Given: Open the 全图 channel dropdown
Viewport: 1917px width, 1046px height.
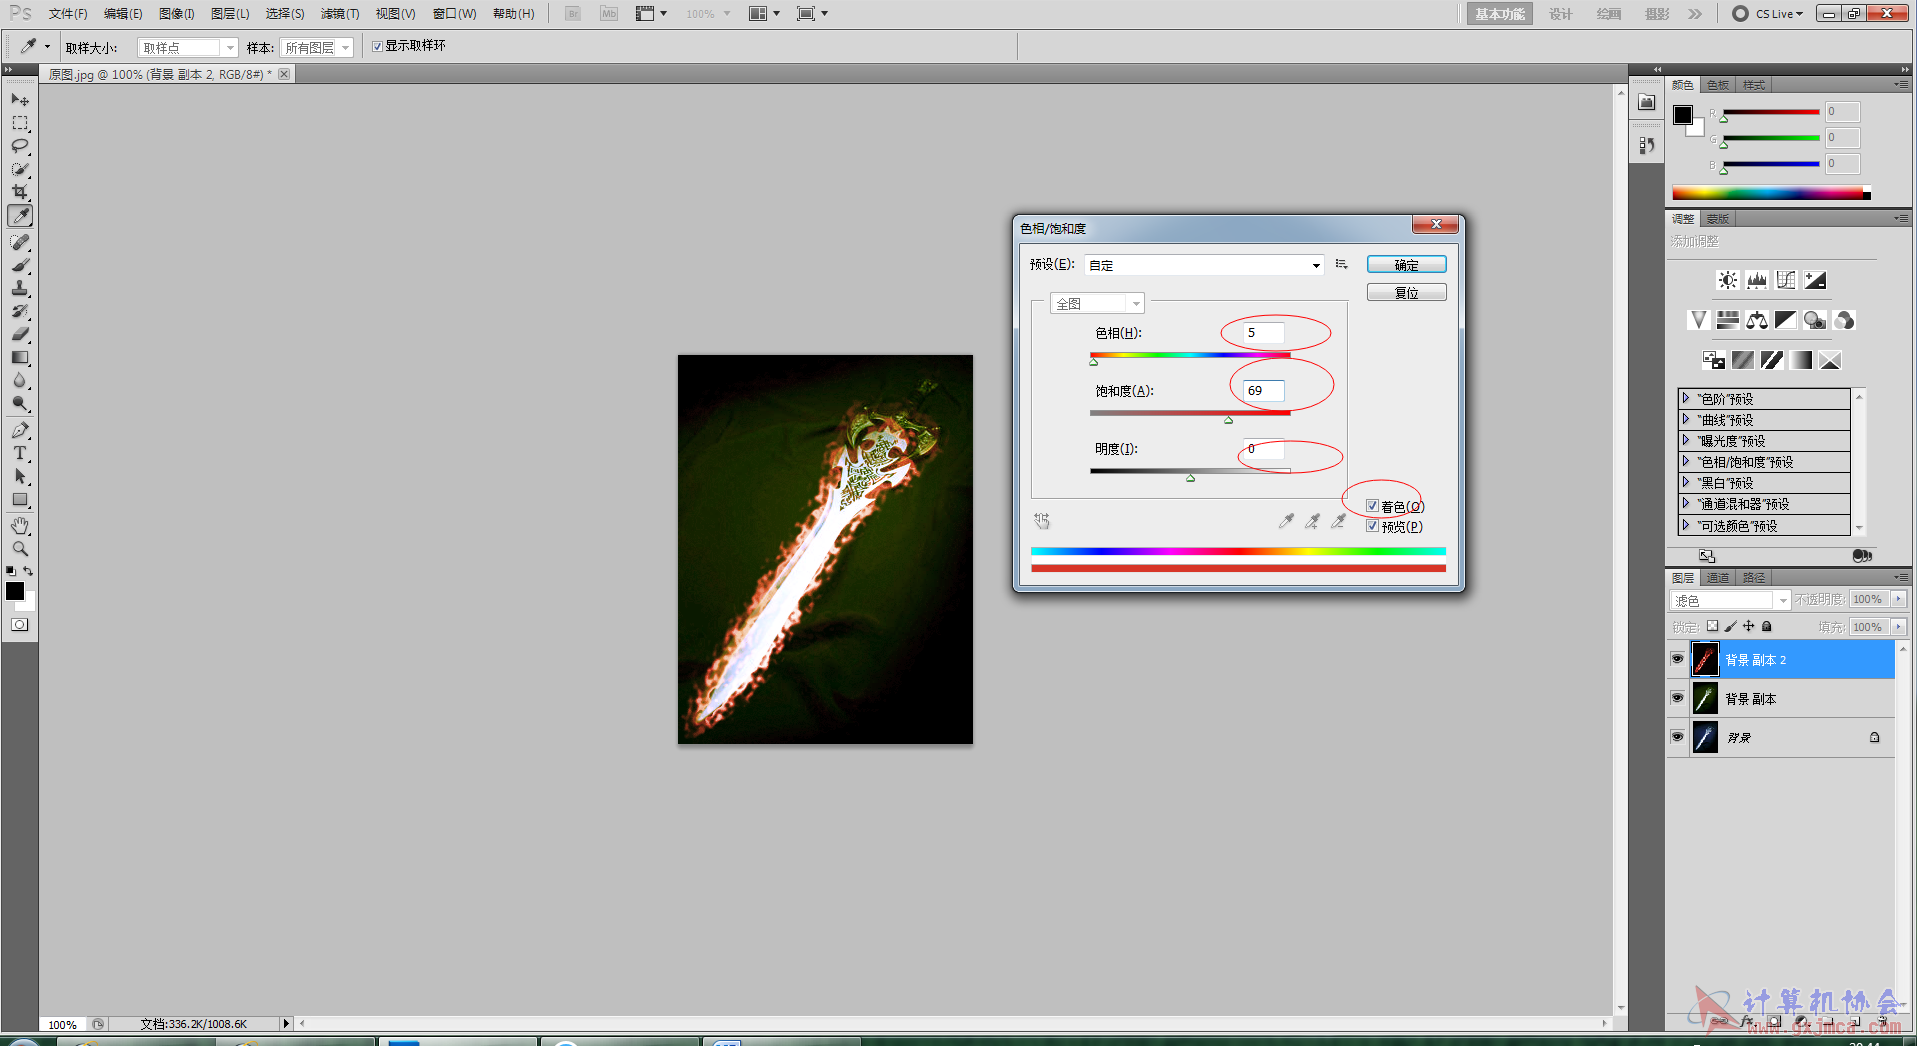Looking at the screenshot, I should (1096, 303).
